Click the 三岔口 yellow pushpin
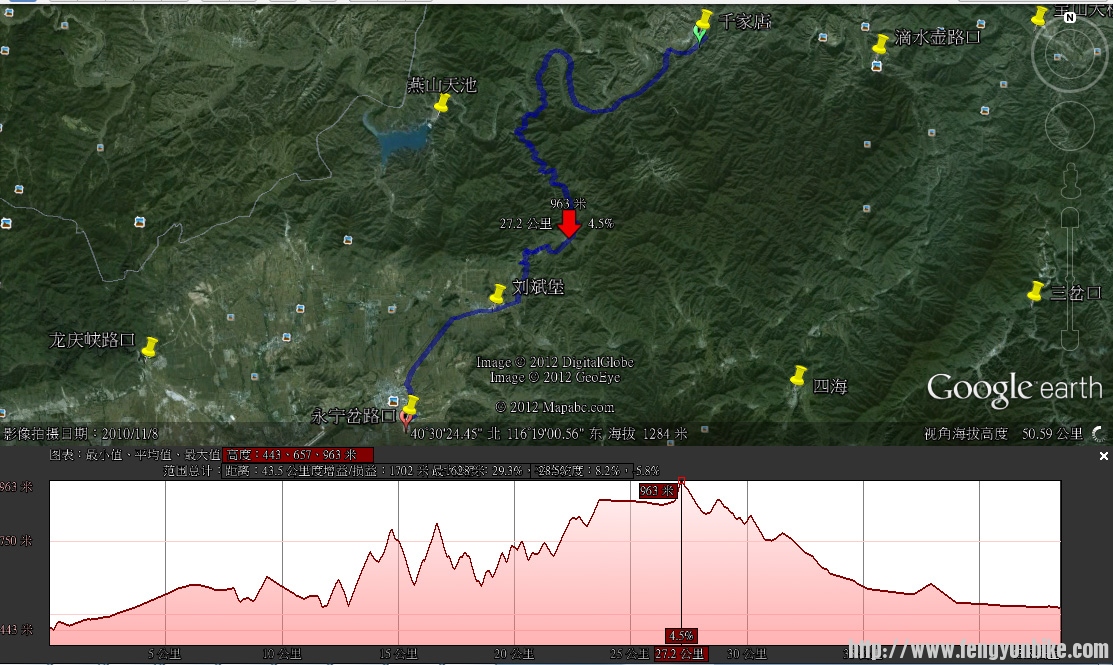 (1036, 291)
